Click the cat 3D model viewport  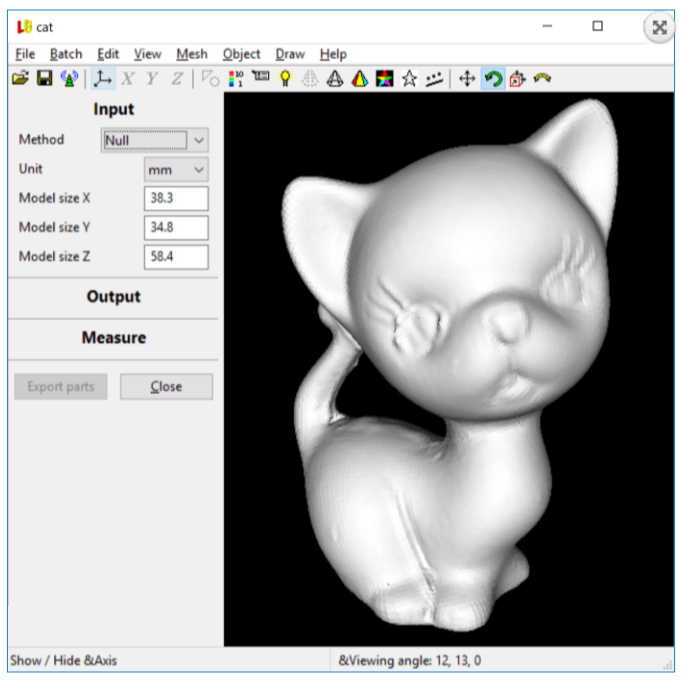tap(449, 369)
